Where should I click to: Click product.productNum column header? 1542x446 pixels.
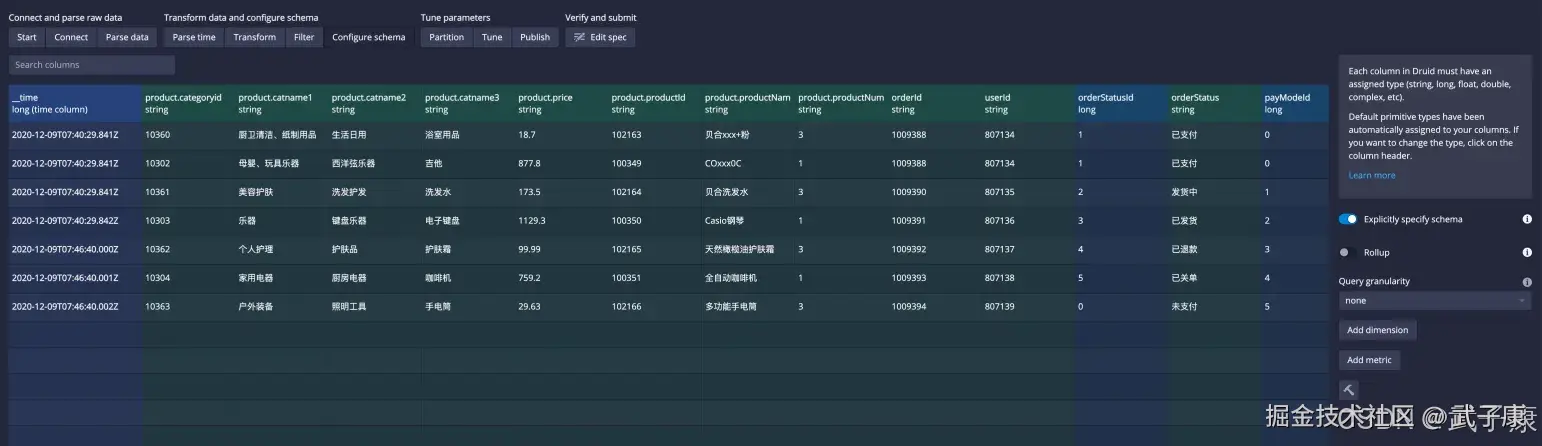(x=841, y=104)
